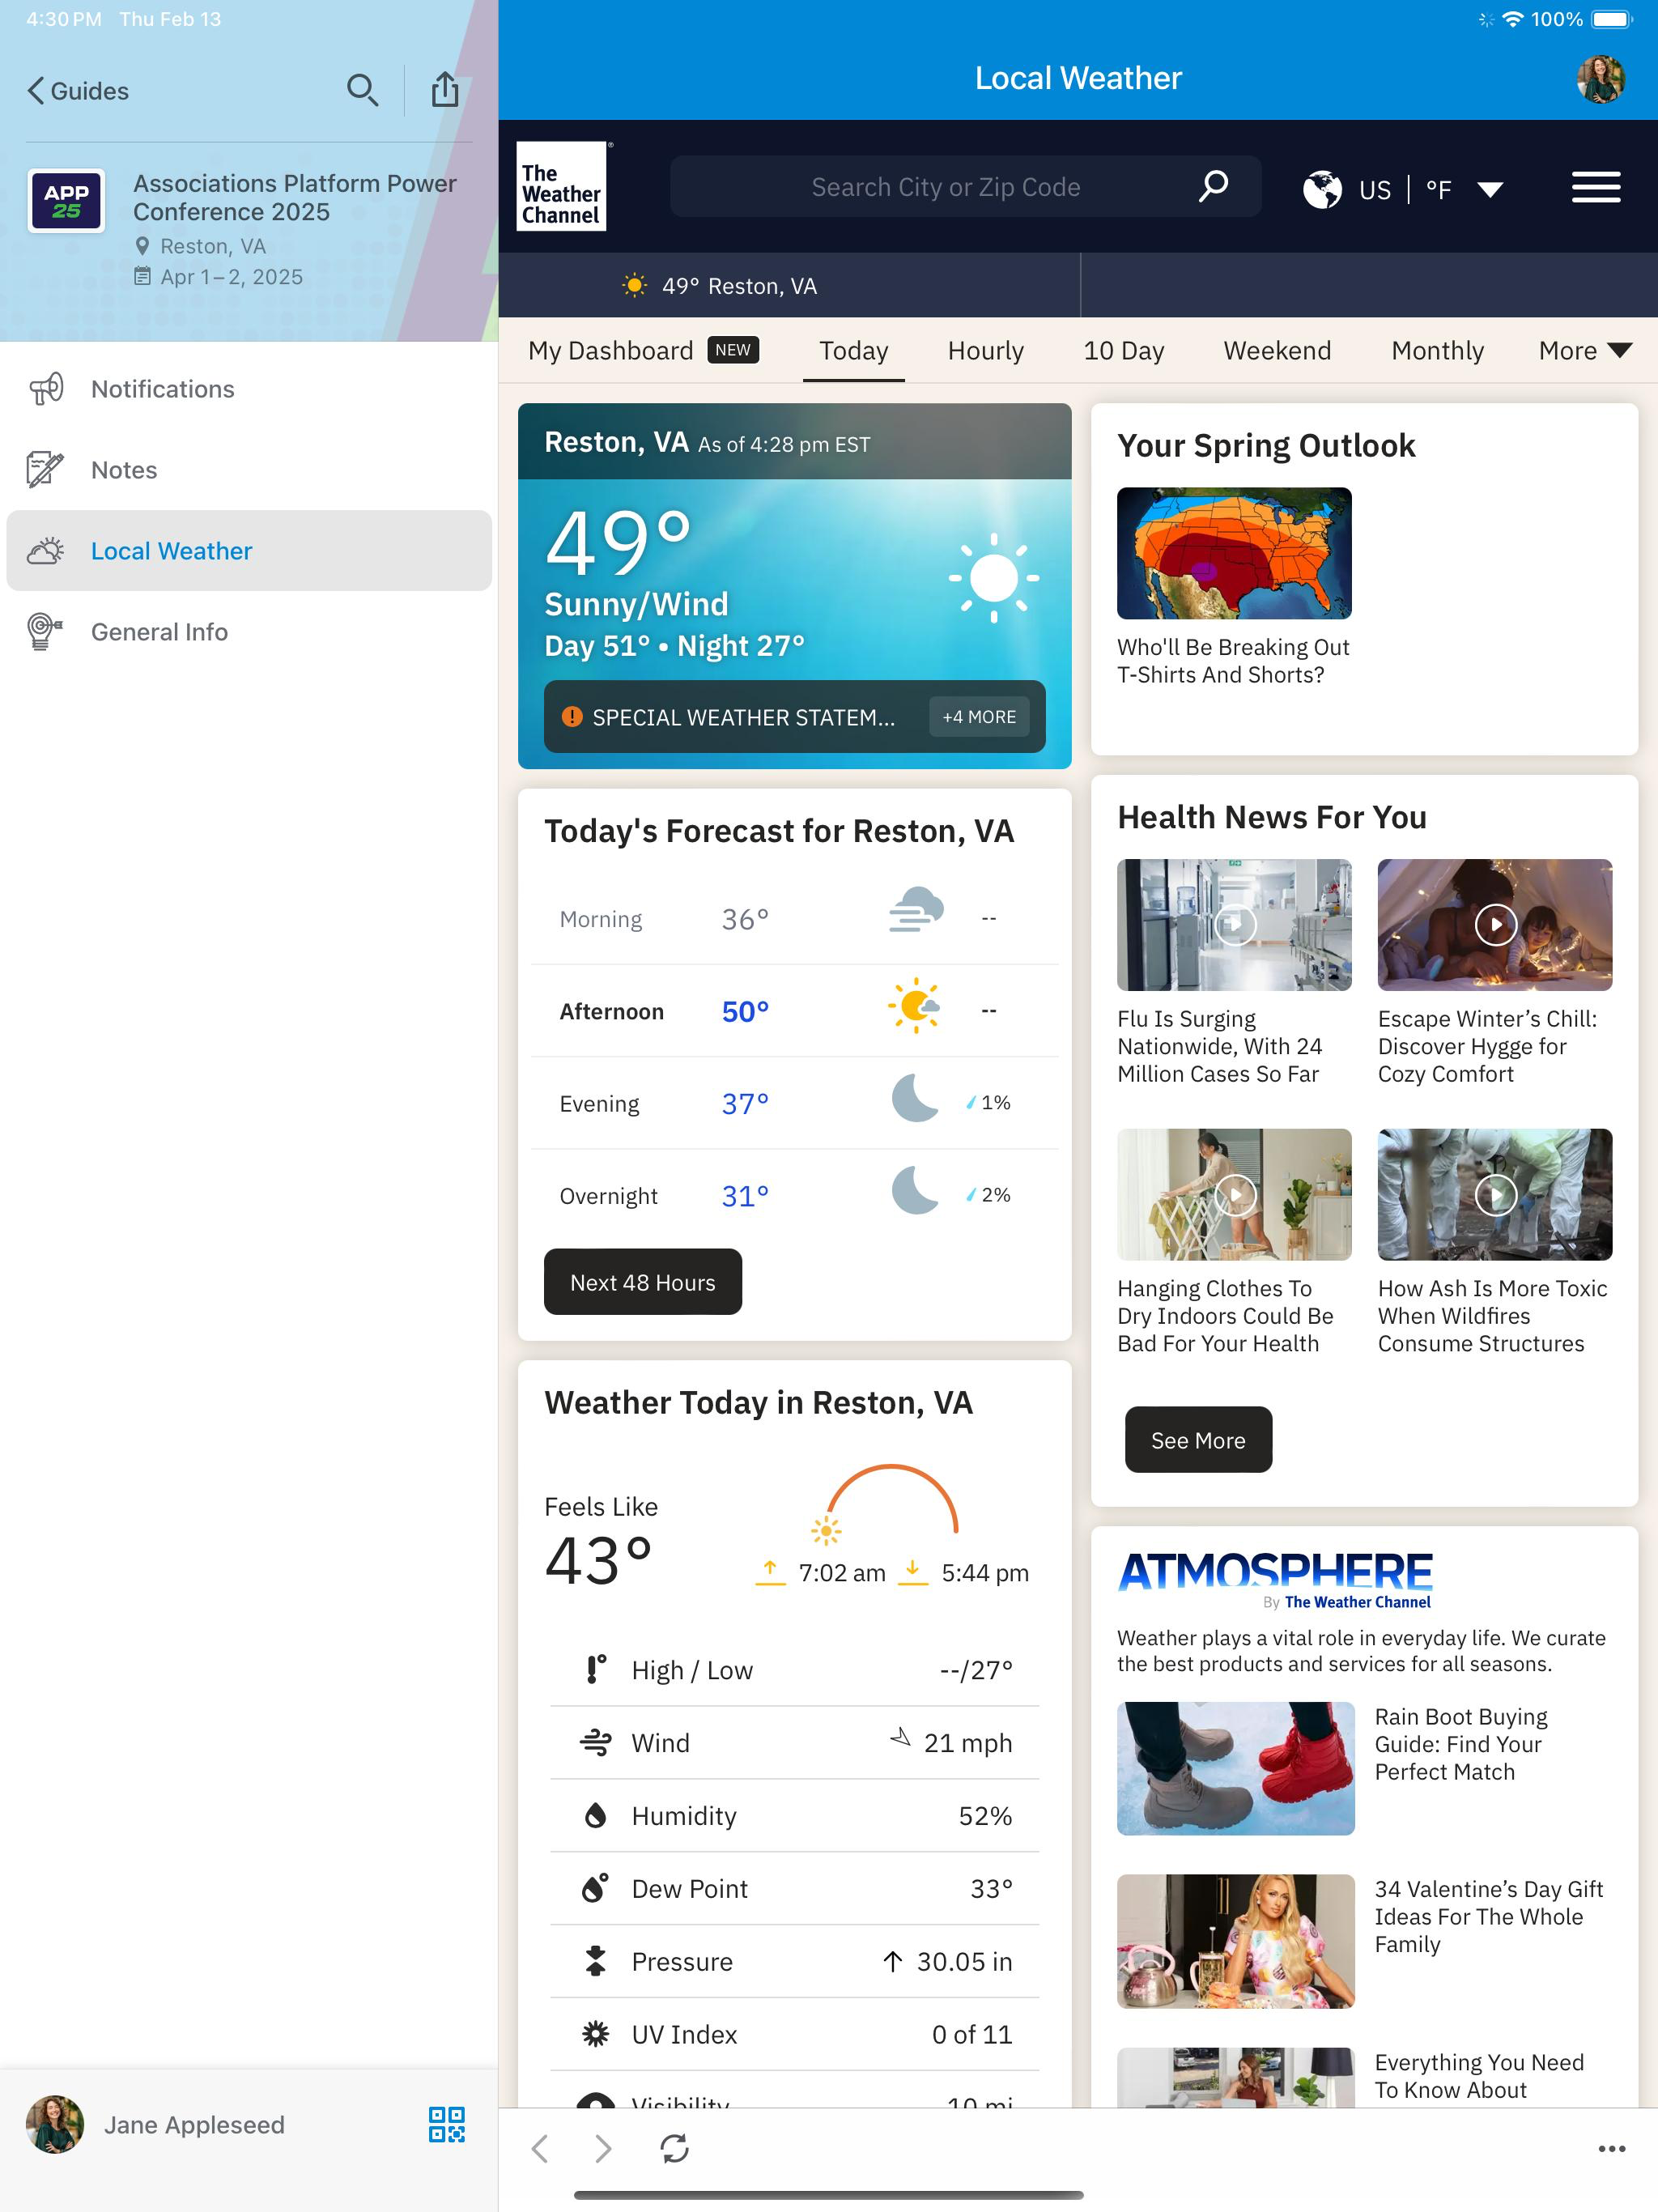The image size is (1658, 2212).
Task: Click the Afternoon sunny icon
Action: coord(914,1006)
